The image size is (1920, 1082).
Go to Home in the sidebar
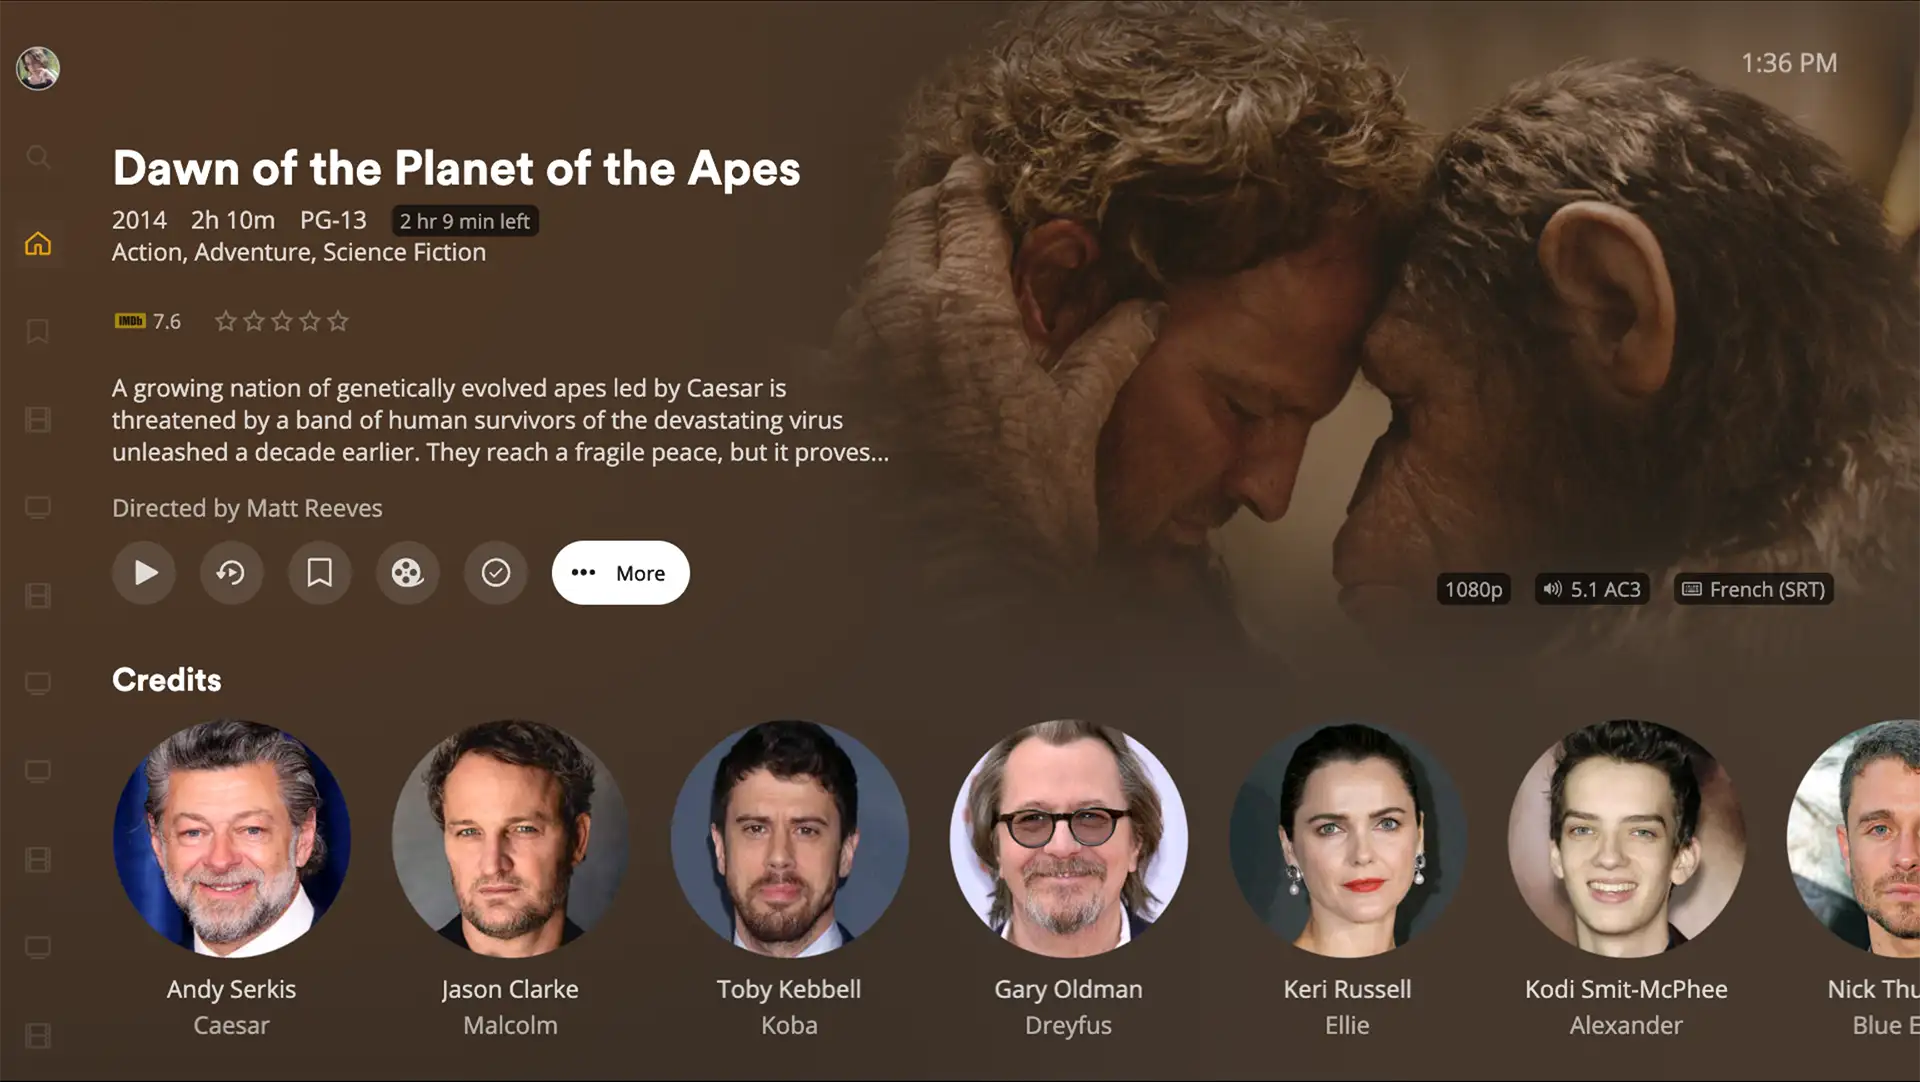pyautogui.click(x=38, y=244)
